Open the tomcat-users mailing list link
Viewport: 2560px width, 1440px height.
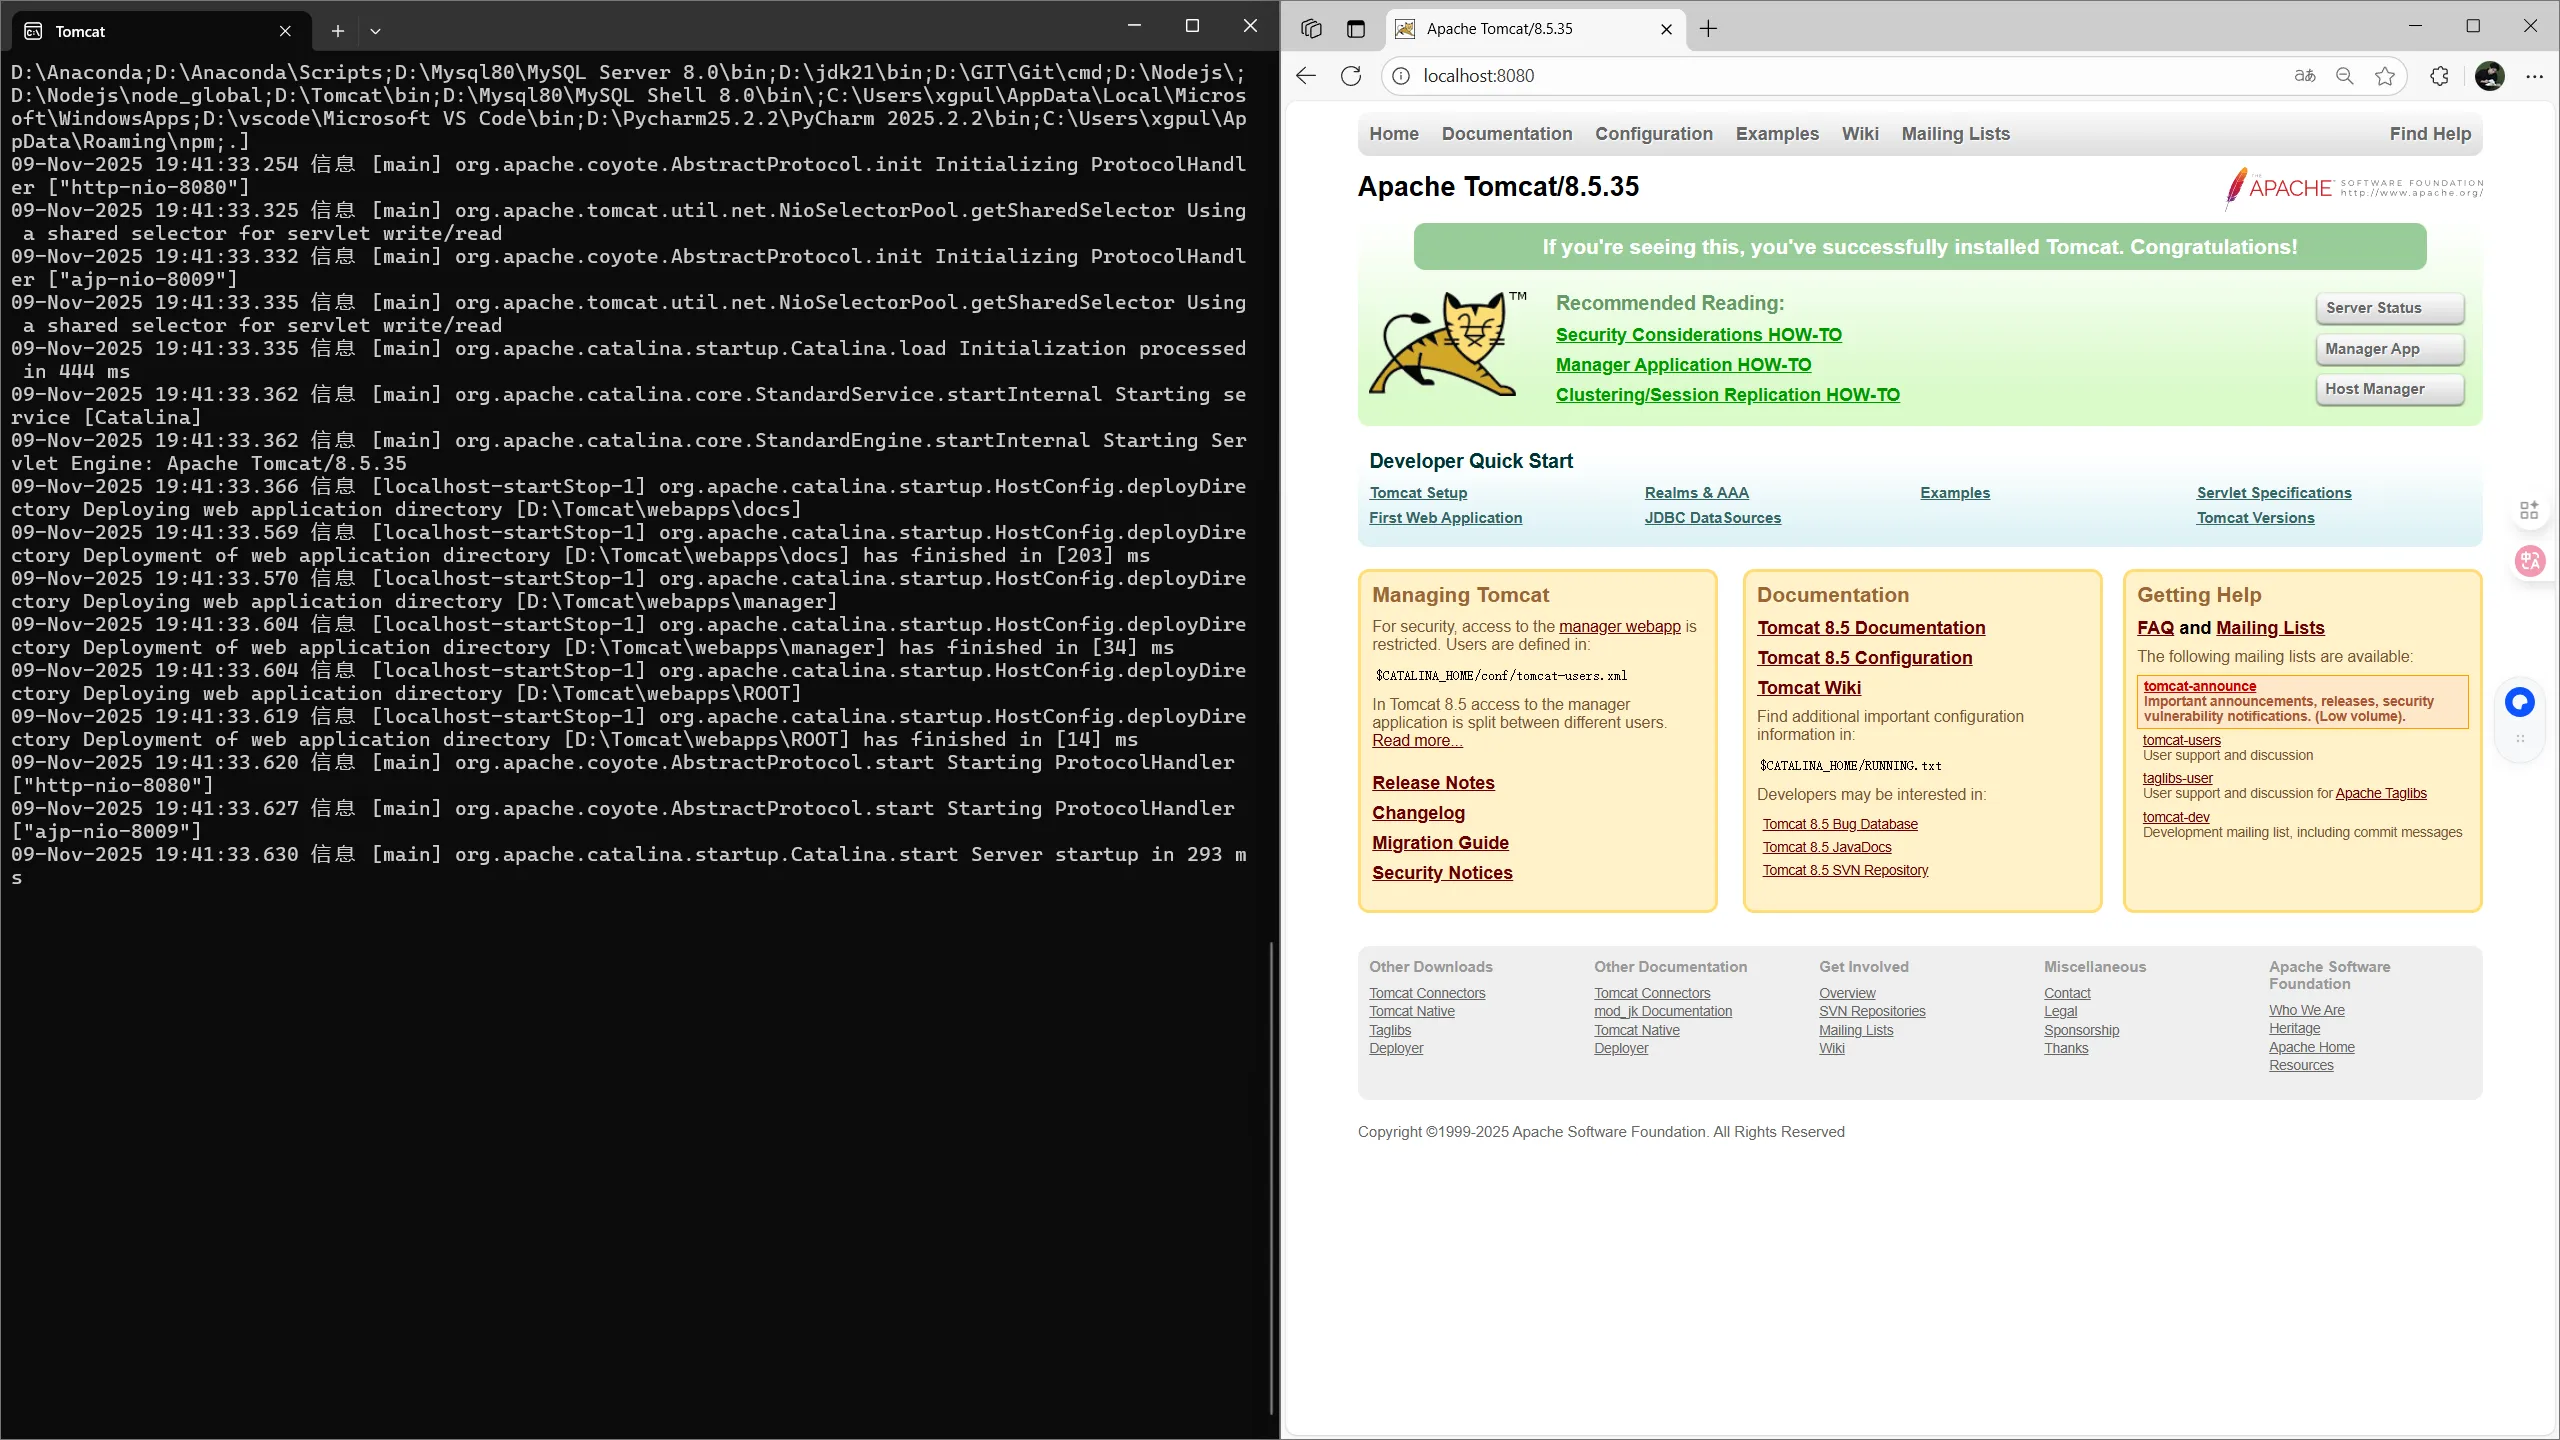[x=2181, y=740]
